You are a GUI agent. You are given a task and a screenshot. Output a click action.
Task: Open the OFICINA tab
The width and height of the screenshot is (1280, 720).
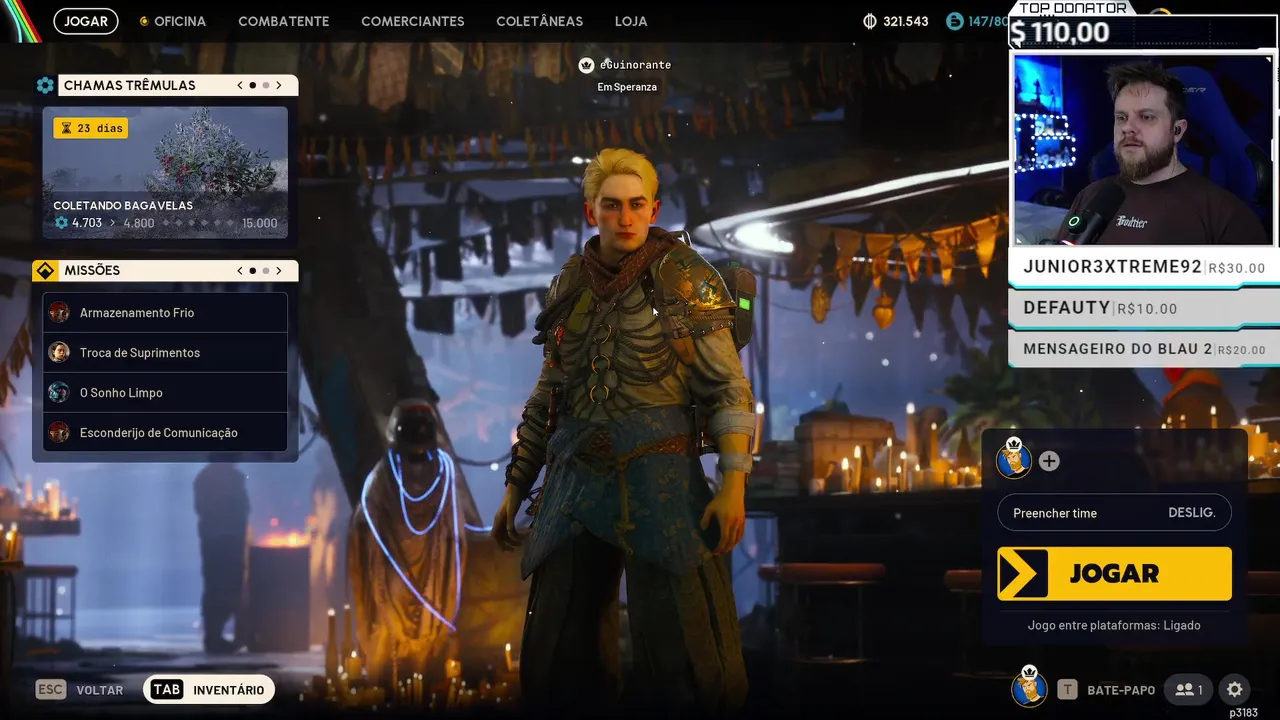click(172, 21)
